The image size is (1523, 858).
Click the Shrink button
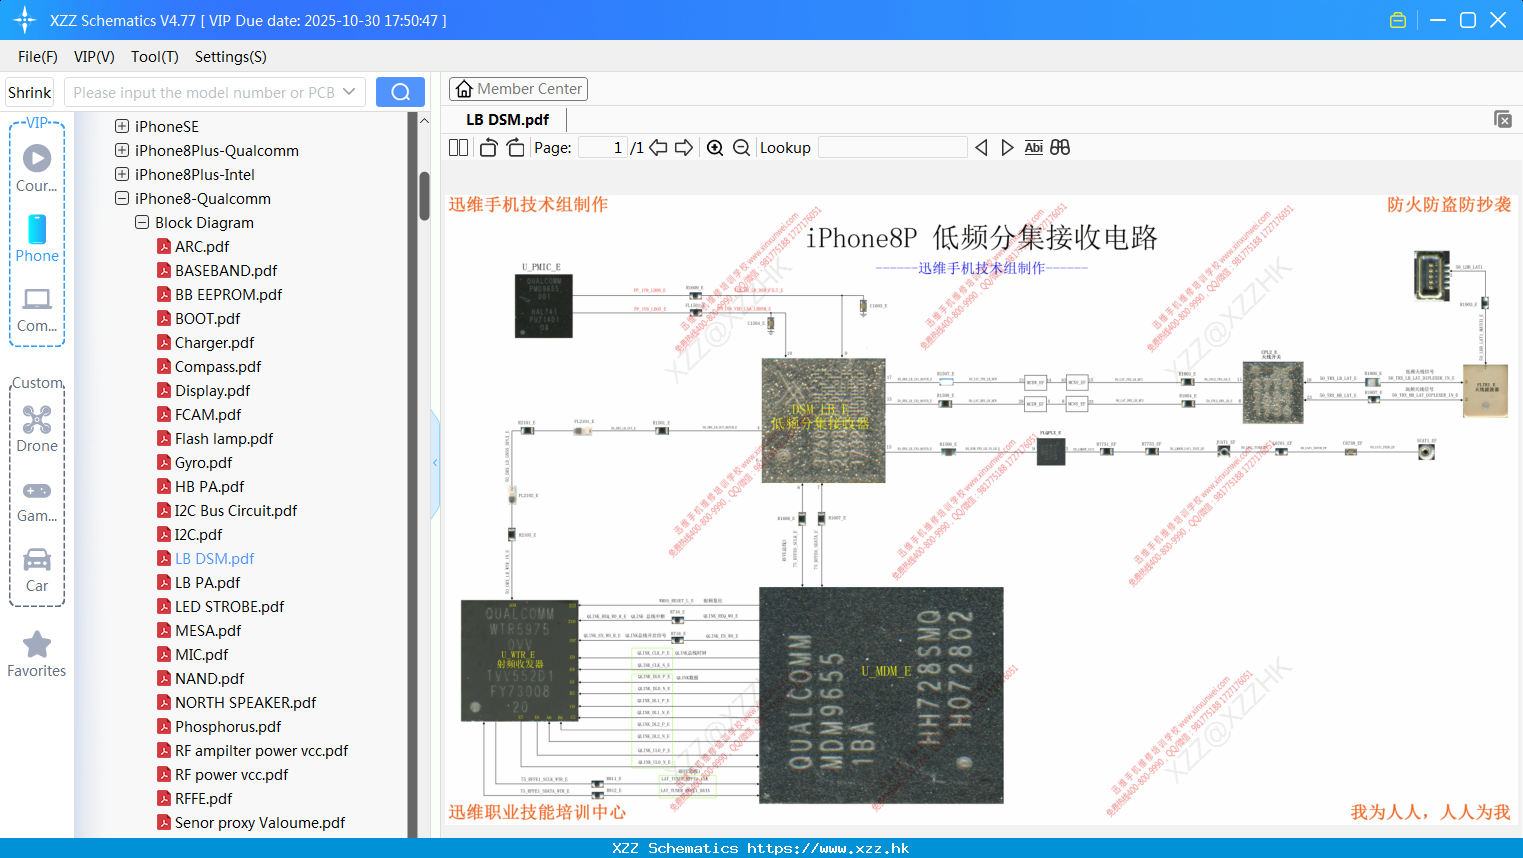click(x=30, y=92)
